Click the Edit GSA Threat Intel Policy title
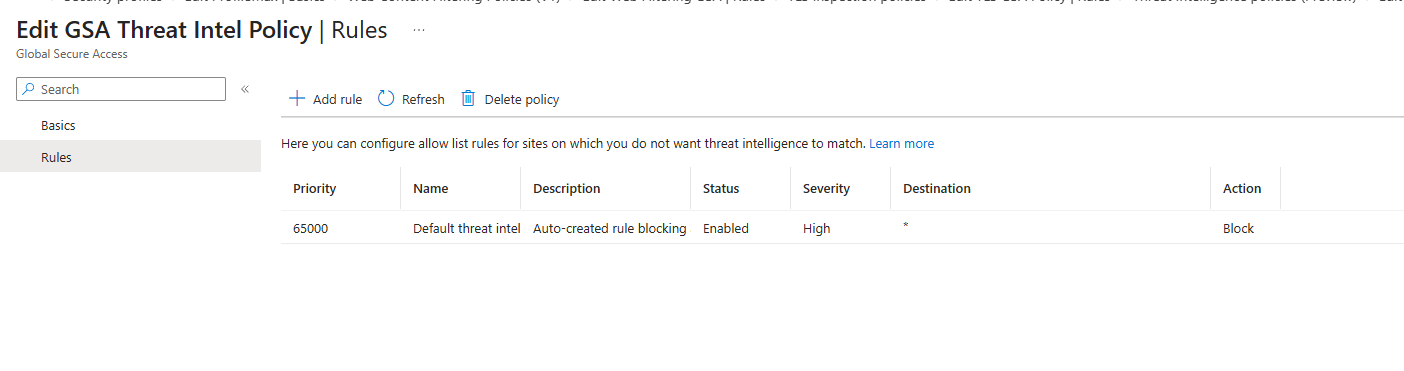 164,30
